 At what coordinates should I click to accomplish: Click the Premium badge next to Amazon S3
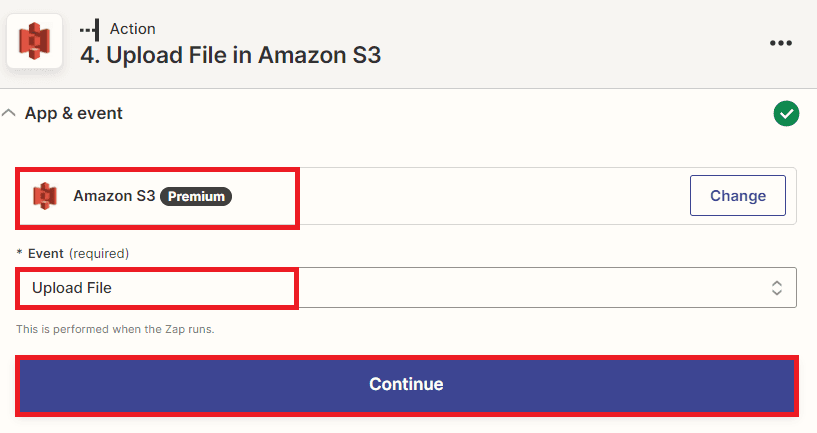click(x=196, y=197)
